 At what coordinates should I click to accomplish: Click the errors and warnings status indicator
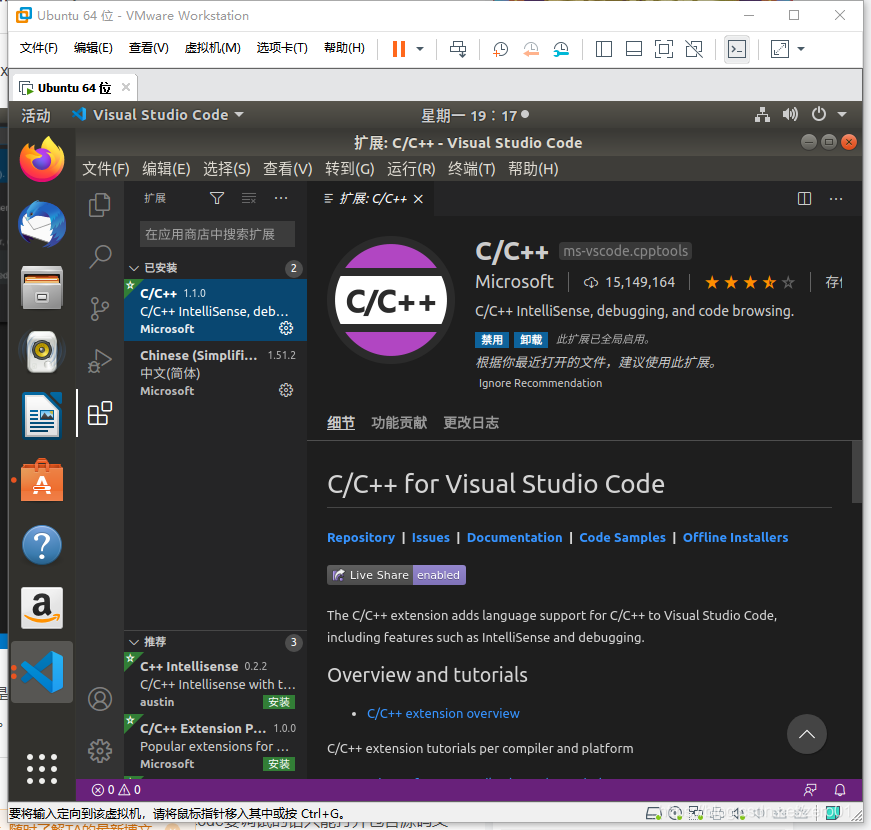(116, 789)
